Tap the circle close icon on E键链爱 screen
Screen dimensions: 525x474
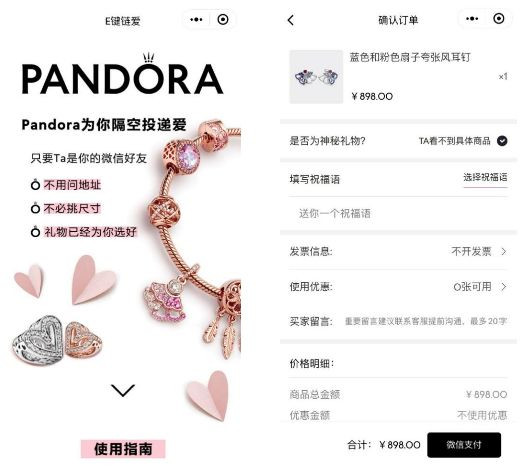coord(223,19)
